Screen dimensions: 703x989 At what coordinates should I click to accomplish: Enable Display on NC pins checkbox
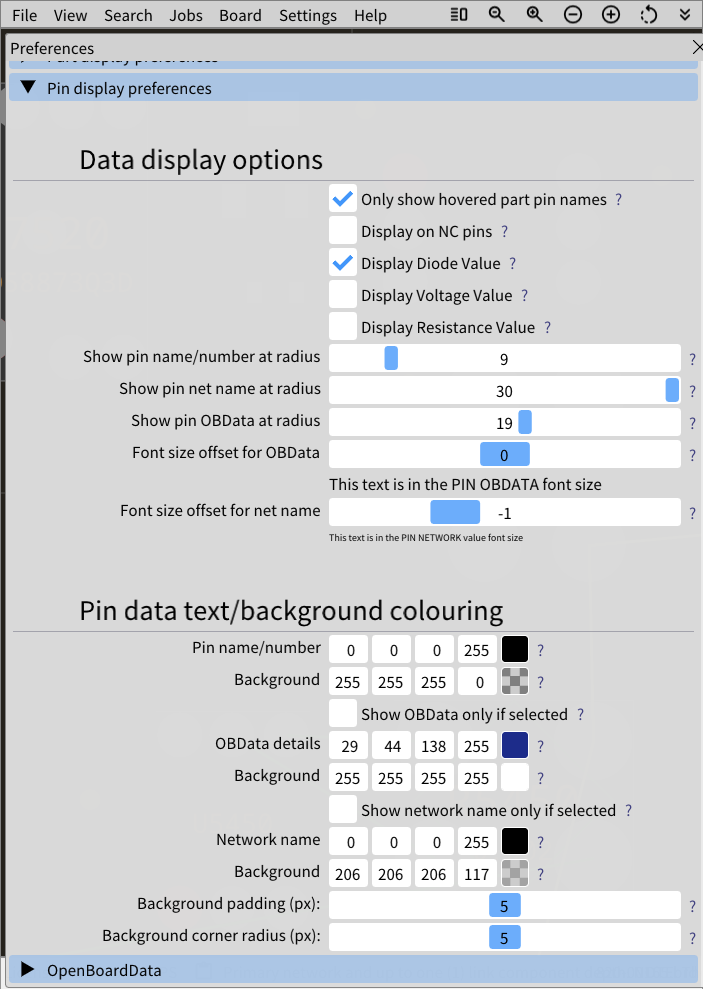[343, 232]
